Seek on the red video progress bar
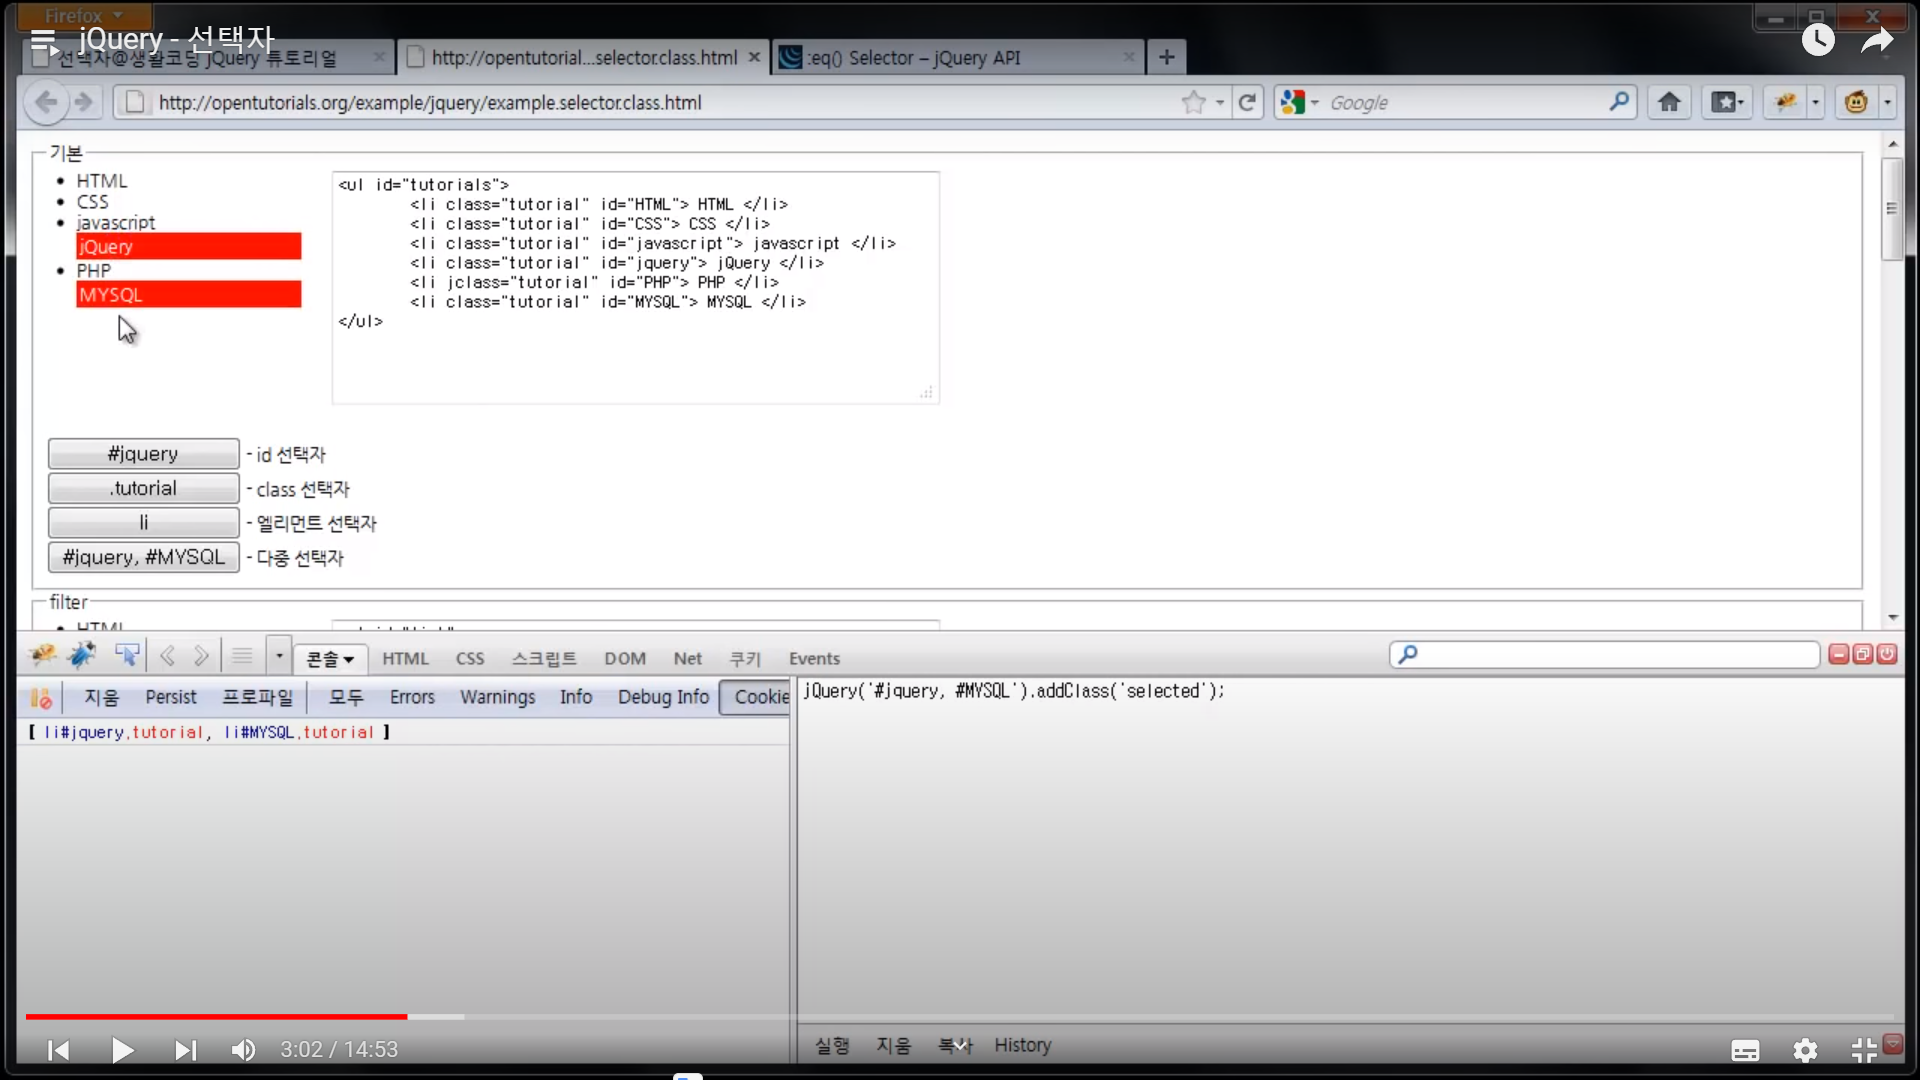The width and height of the screenshot is (1920, 1080). (x=216, y=1016)
